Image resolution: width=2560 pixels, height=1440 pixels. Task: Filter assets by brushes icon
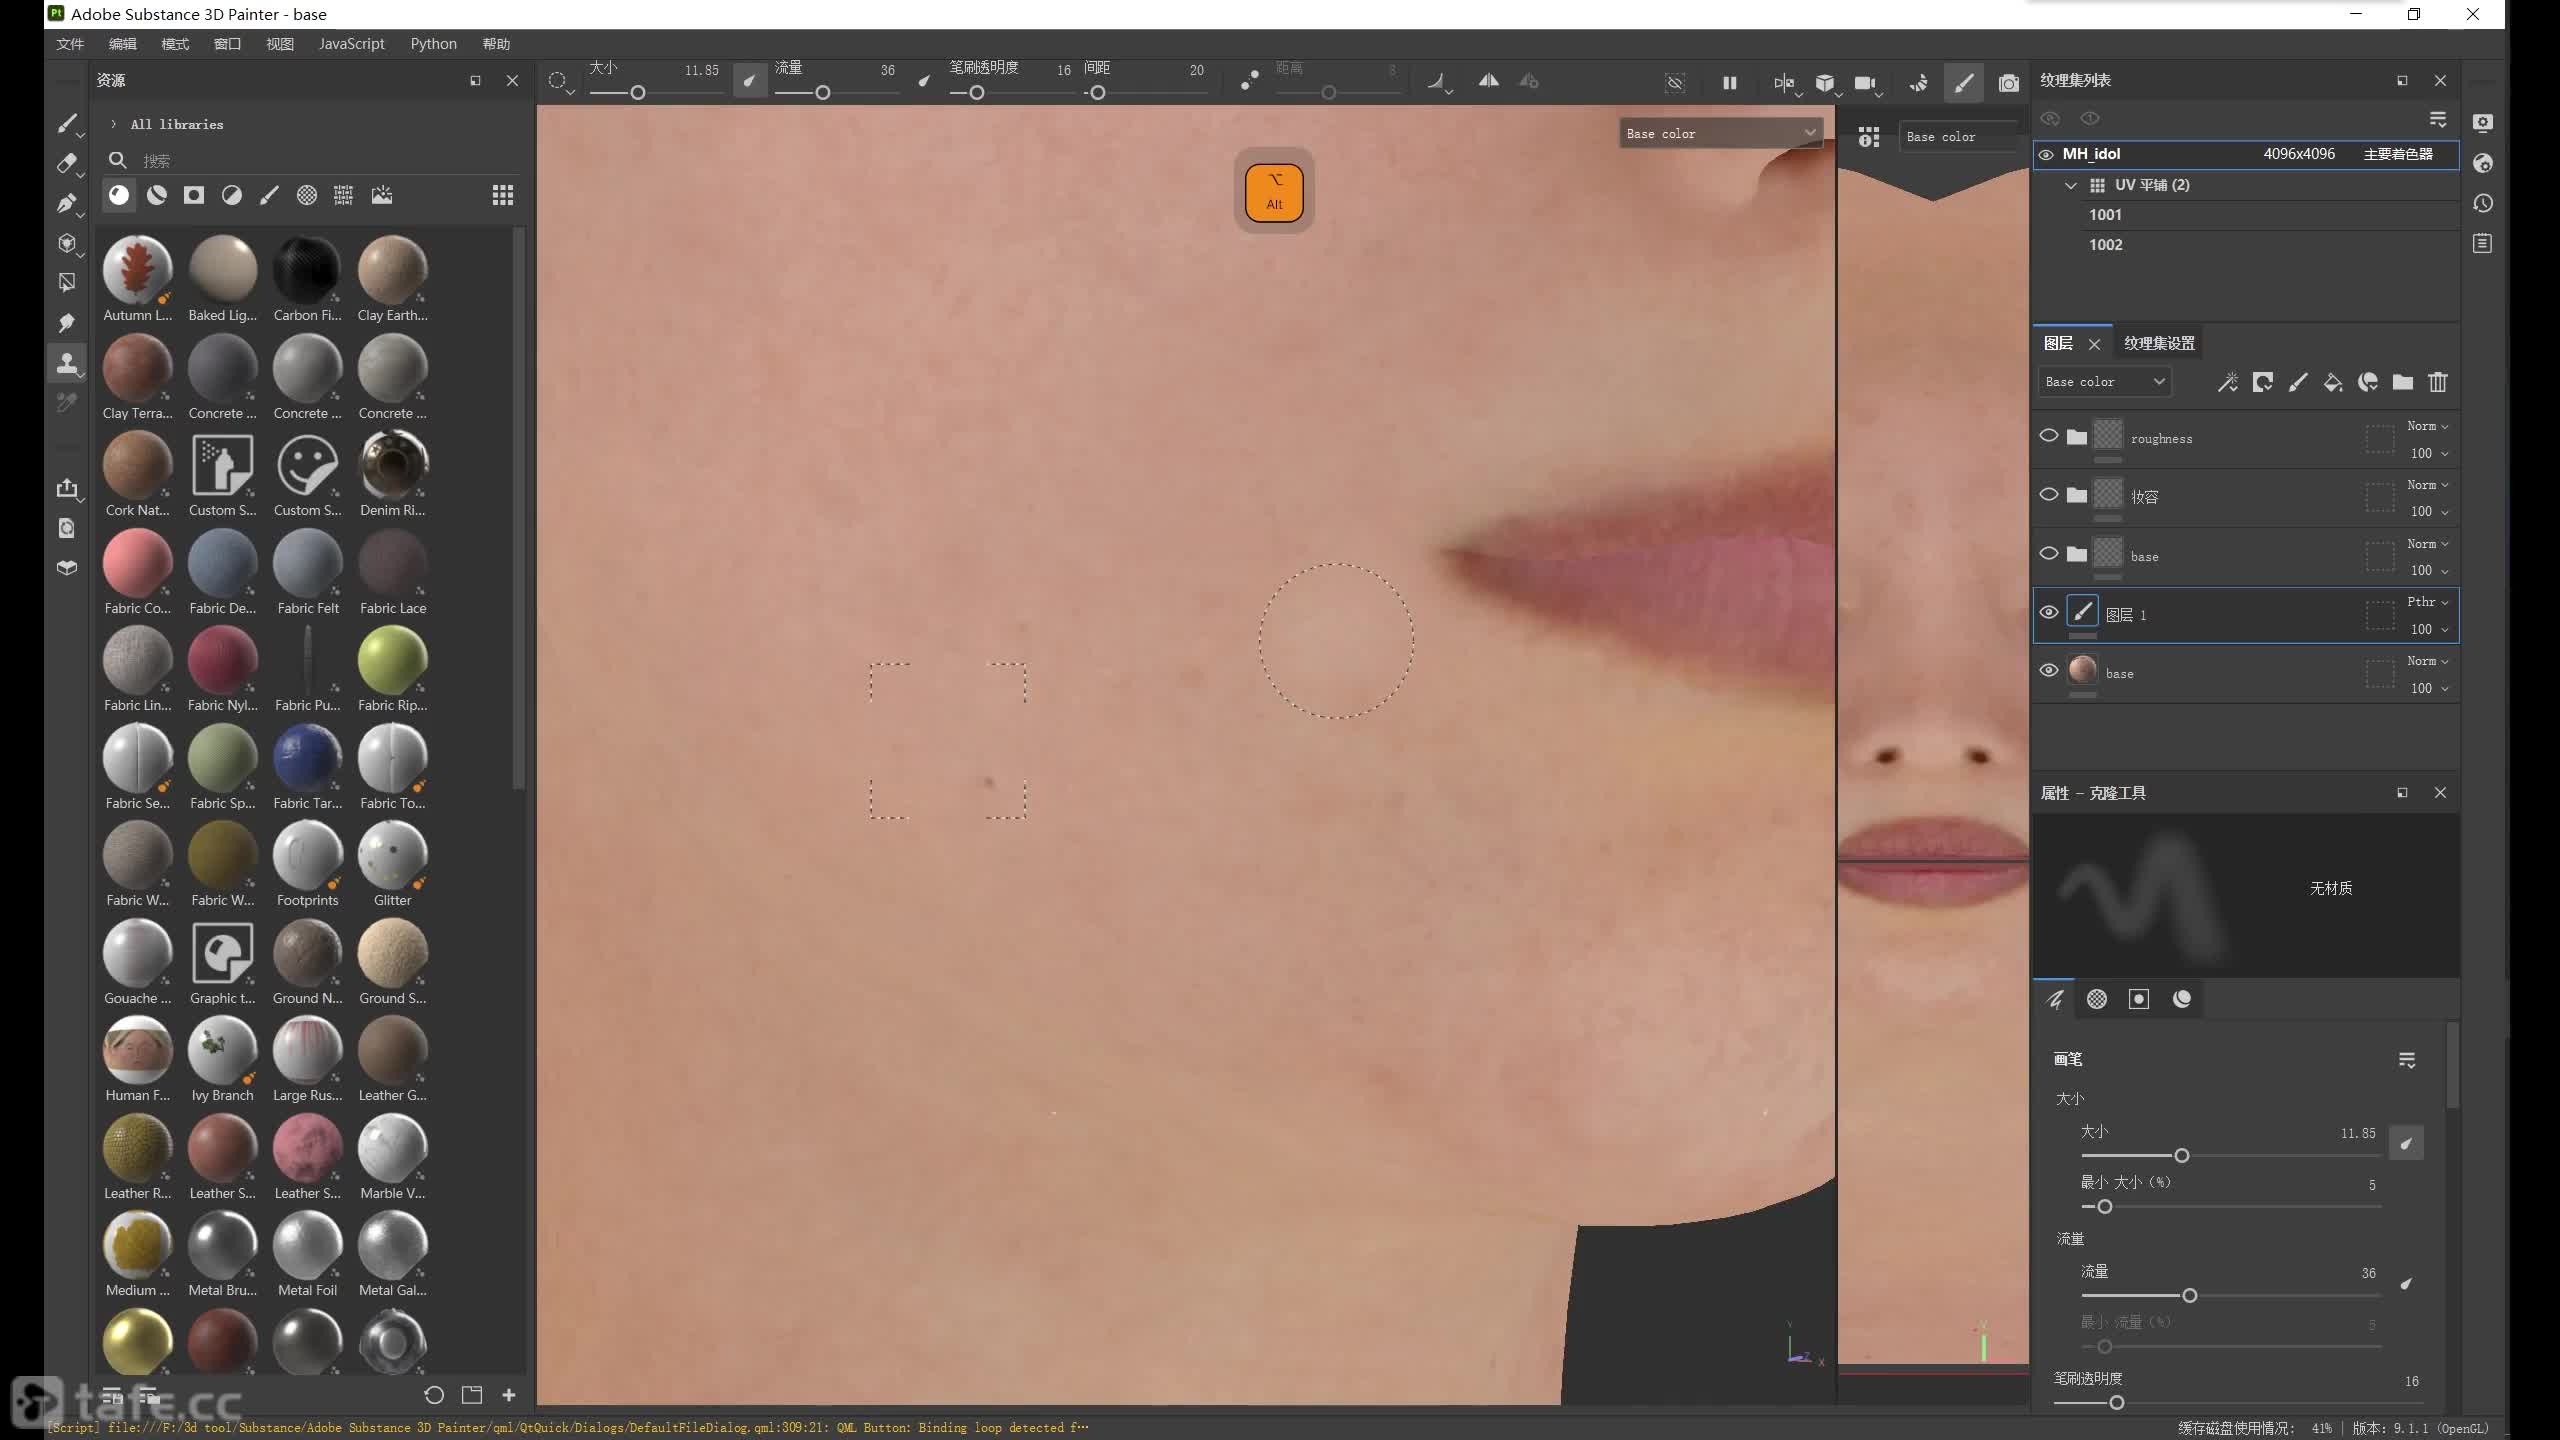tap(269, 195)
